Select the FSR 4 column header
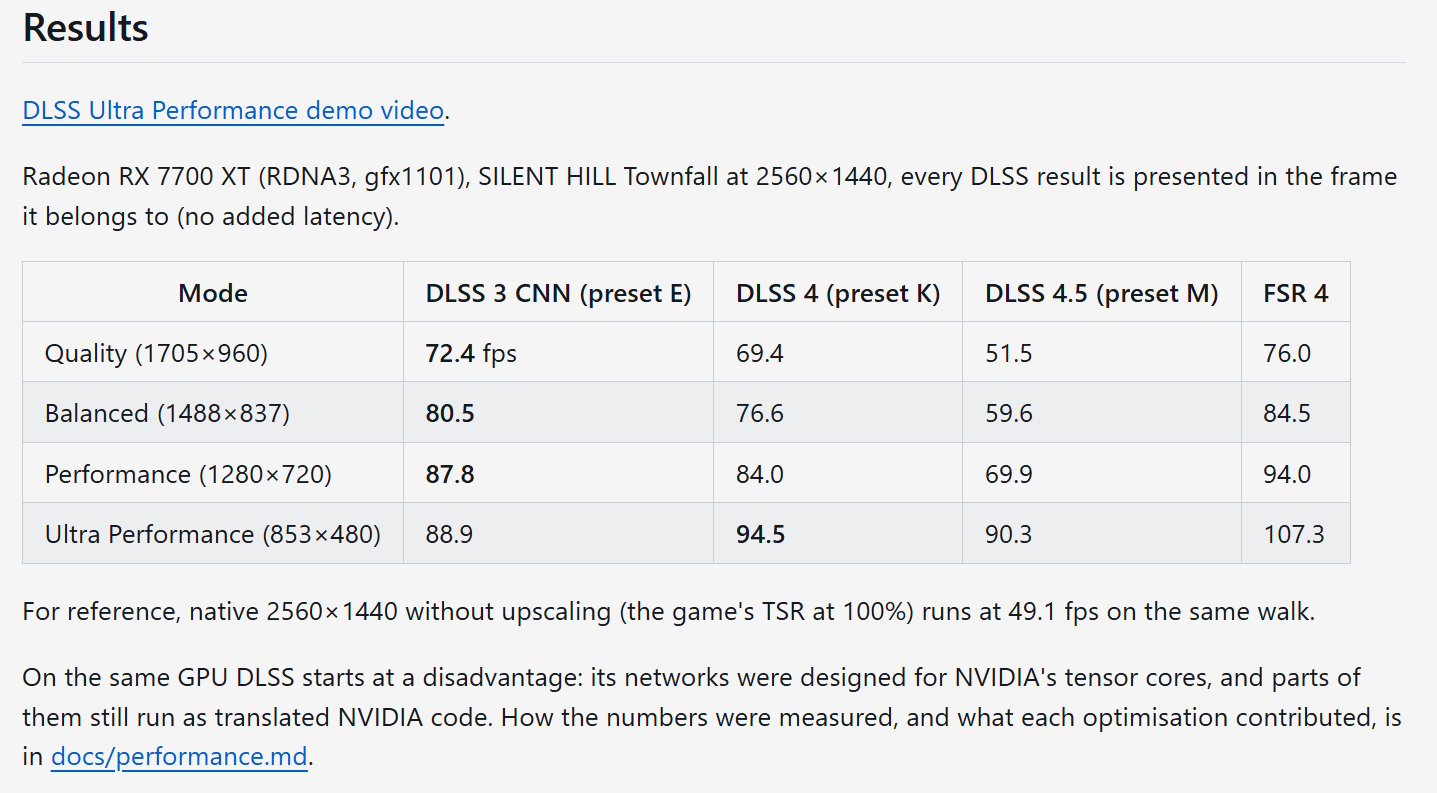 tap(1296, 293)
